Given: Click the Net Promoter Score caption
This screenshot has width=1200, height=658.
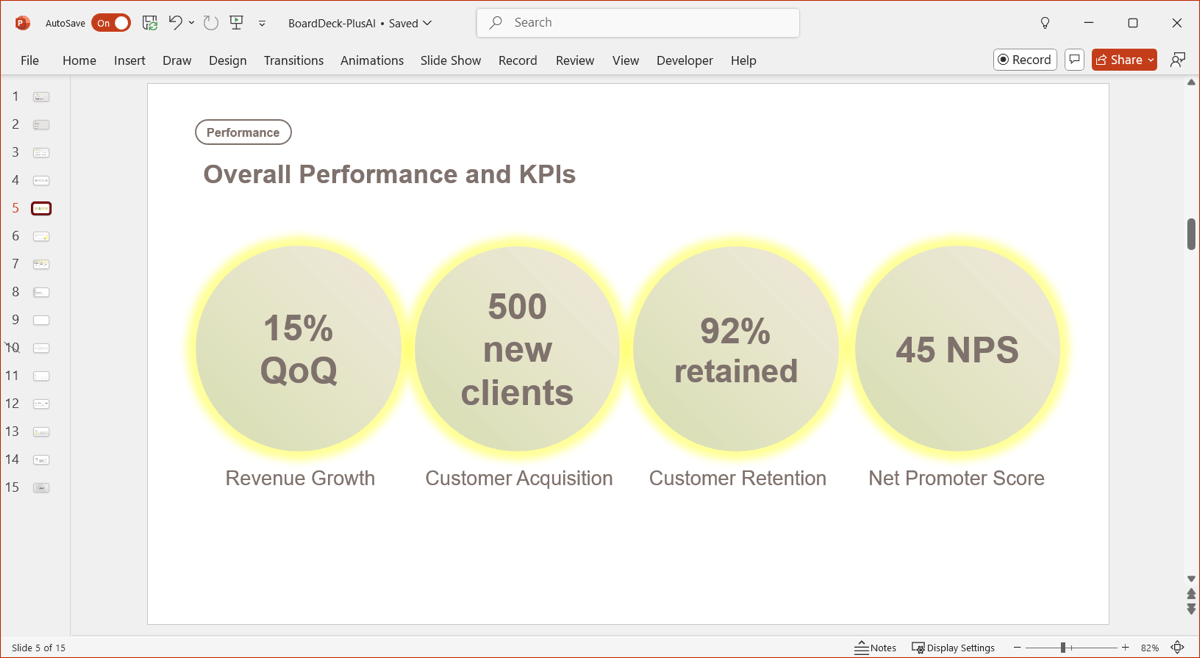Looking at the screenshot, I should [x=956, y=478].
